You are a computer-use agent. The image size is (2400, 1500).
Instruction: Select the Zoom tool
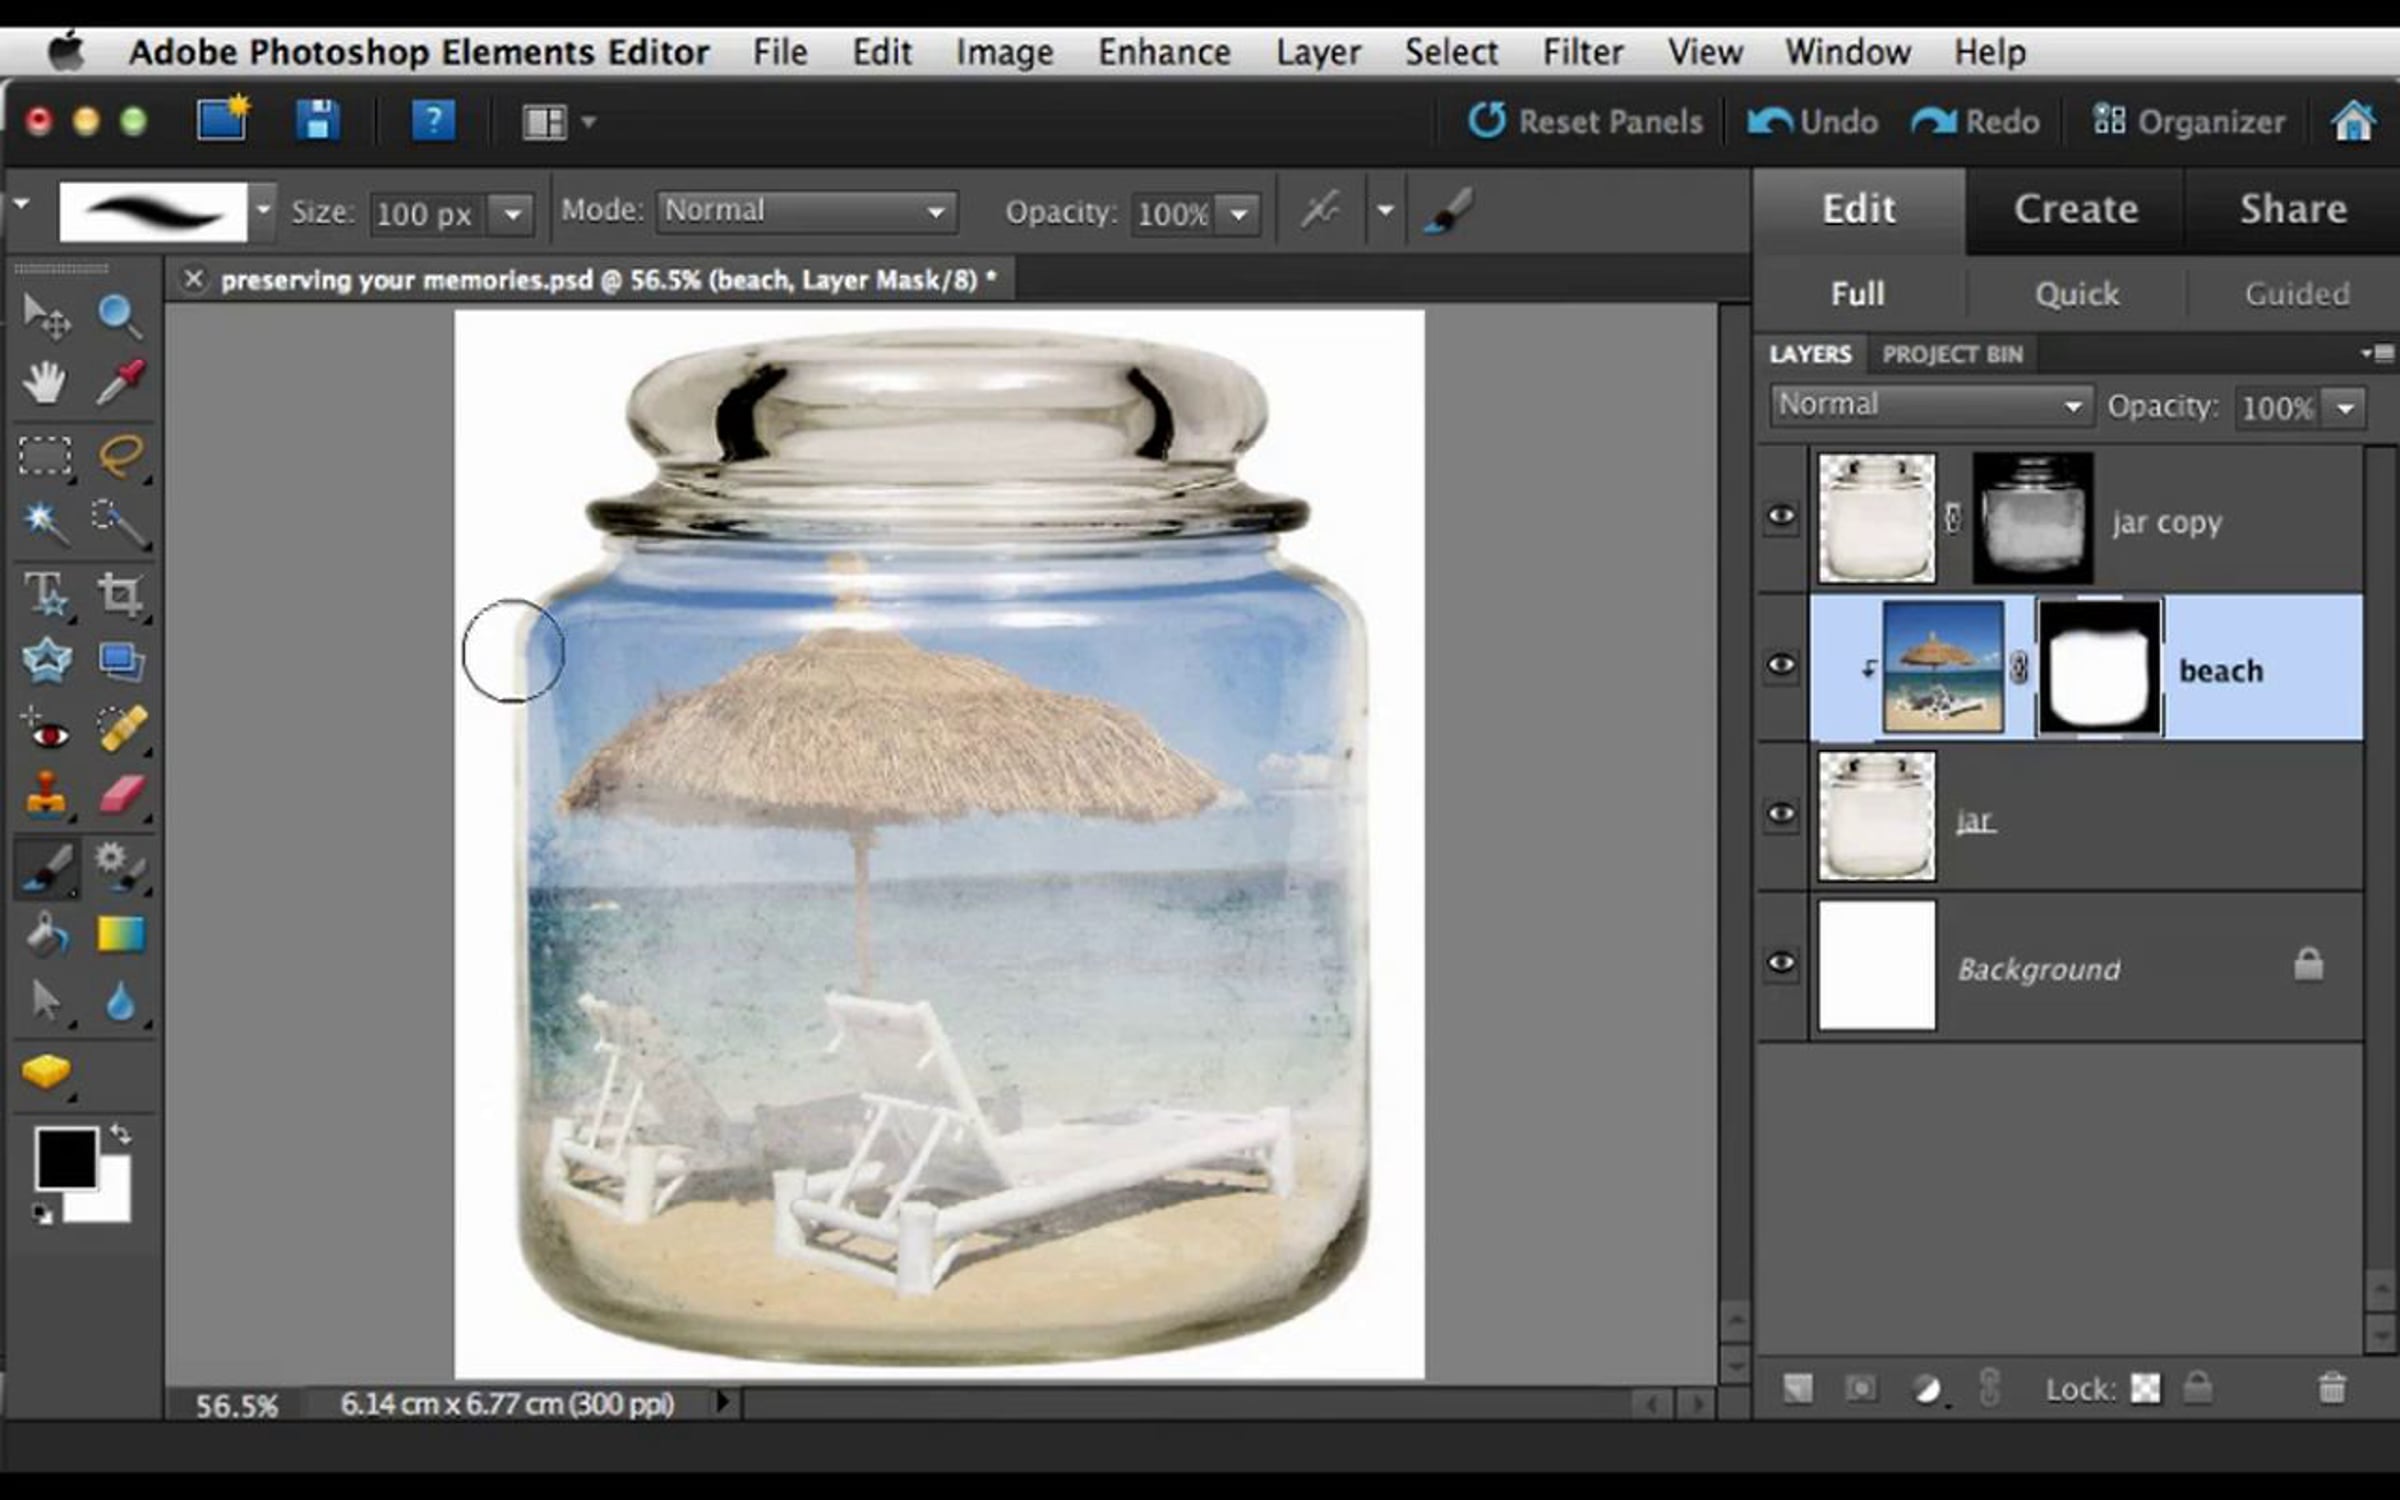119,316
